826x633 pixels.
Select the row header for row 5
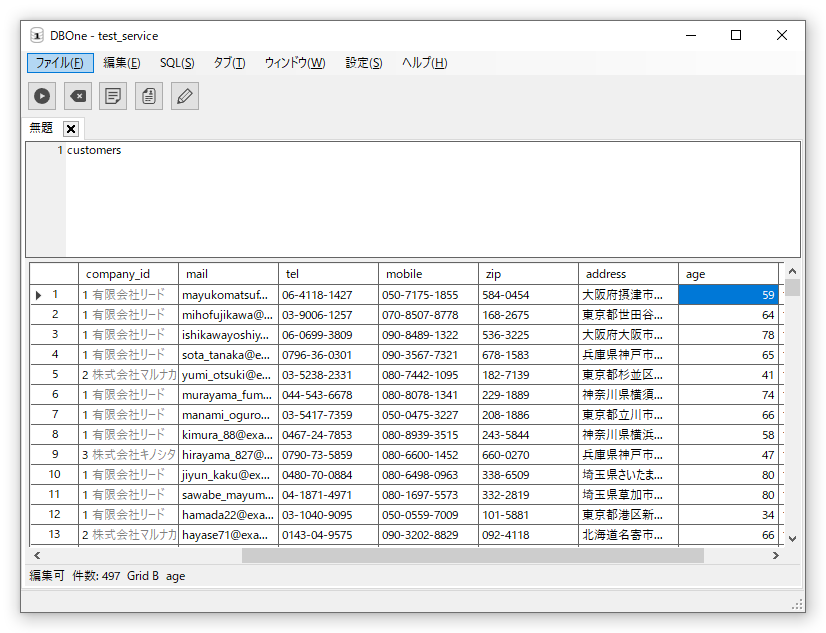point(55,375)
